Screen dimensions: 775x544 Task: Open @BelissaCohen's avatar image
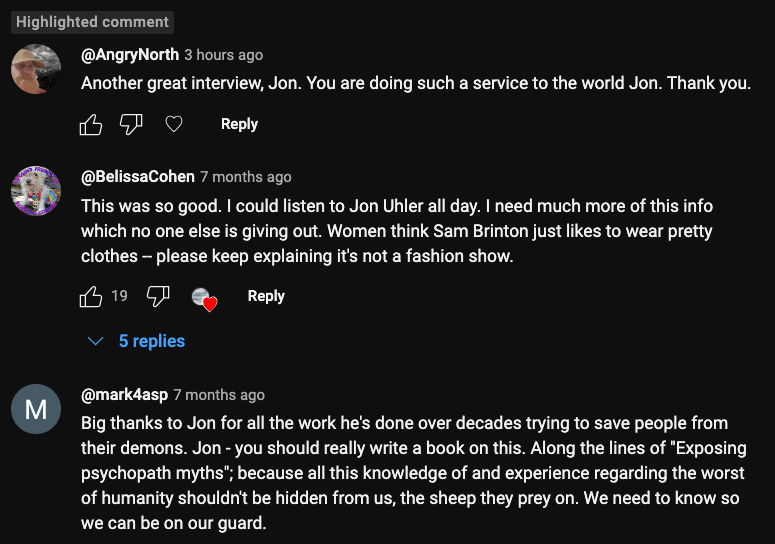36,191
